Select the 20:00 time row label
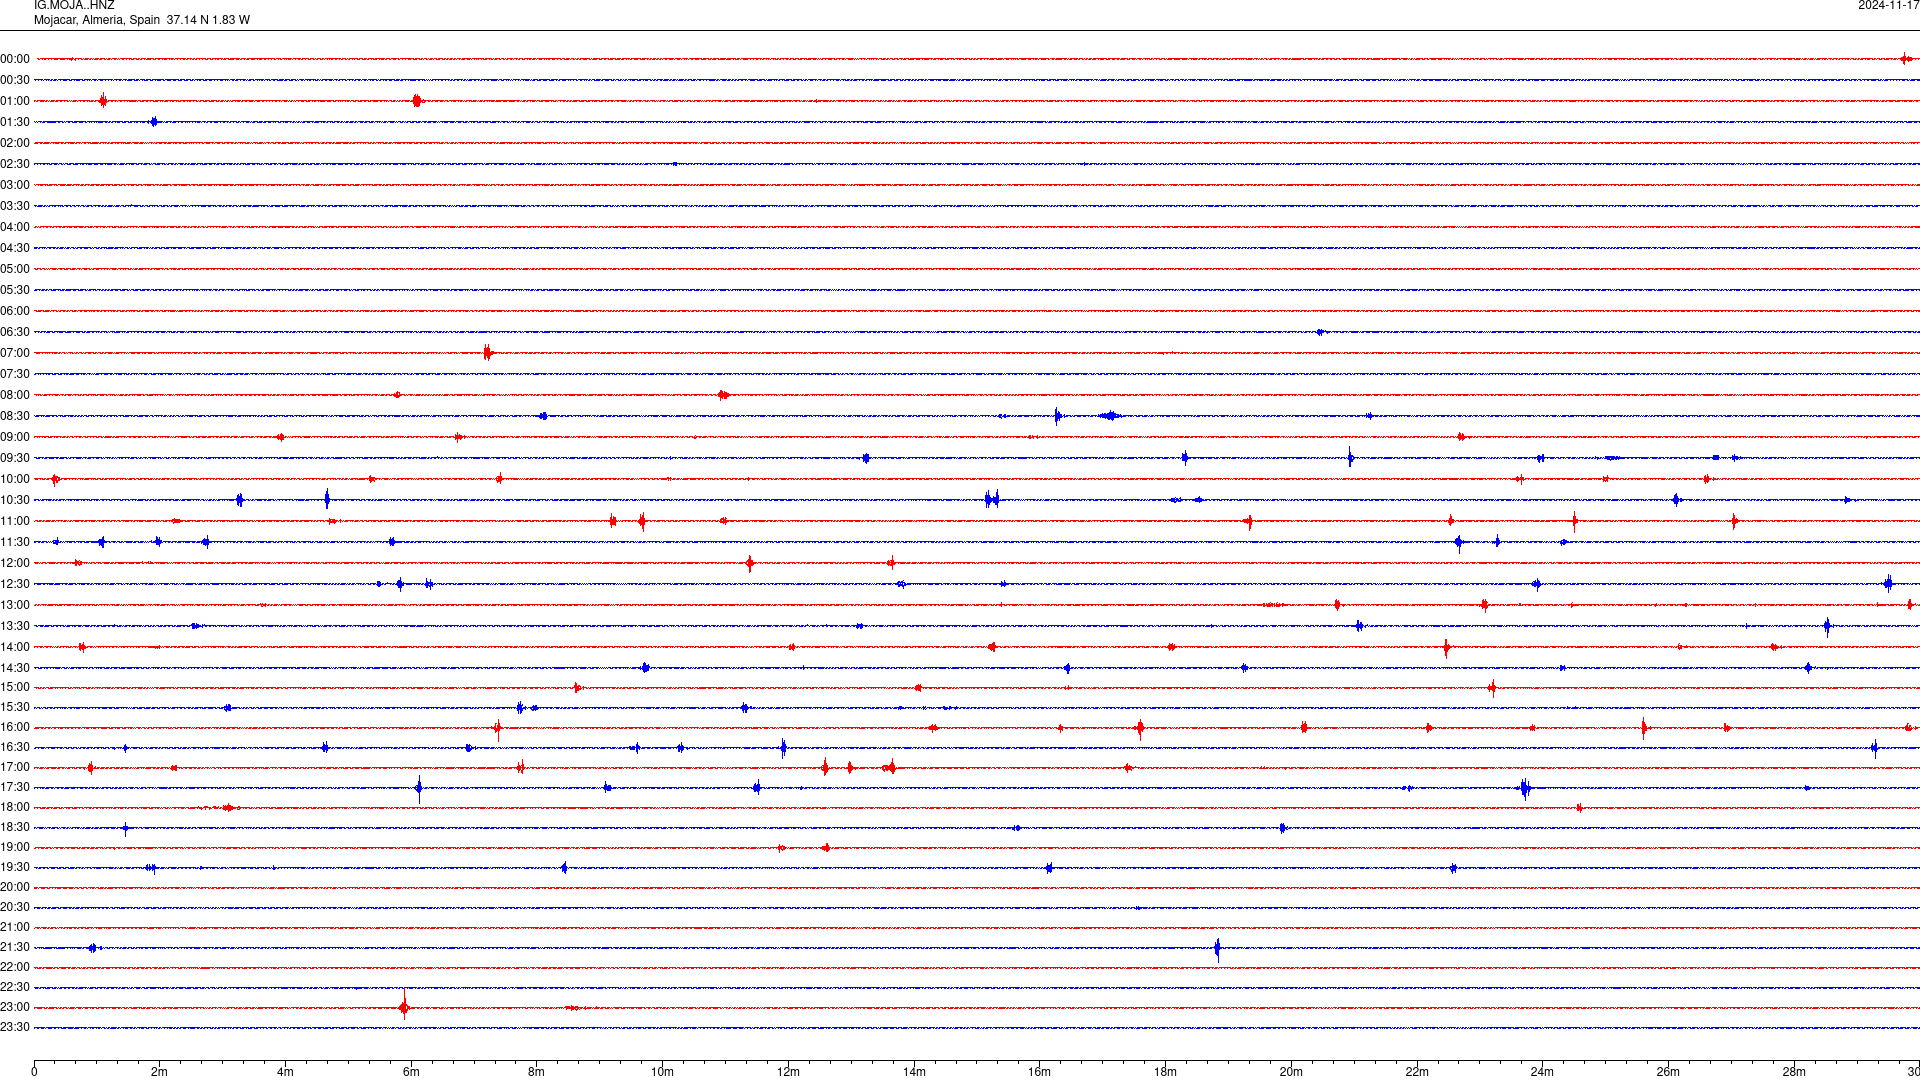1920x1080 pixels. [x=15, y=887]
